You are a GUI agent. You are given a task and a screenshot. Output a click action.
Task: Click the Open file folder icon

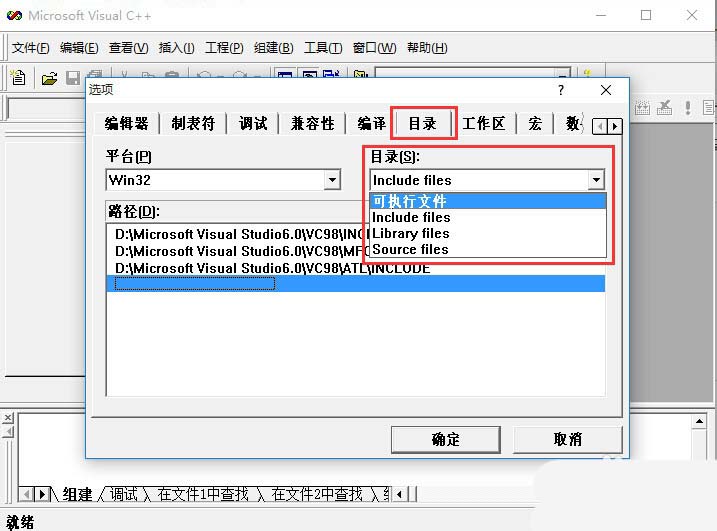(49, 78)
